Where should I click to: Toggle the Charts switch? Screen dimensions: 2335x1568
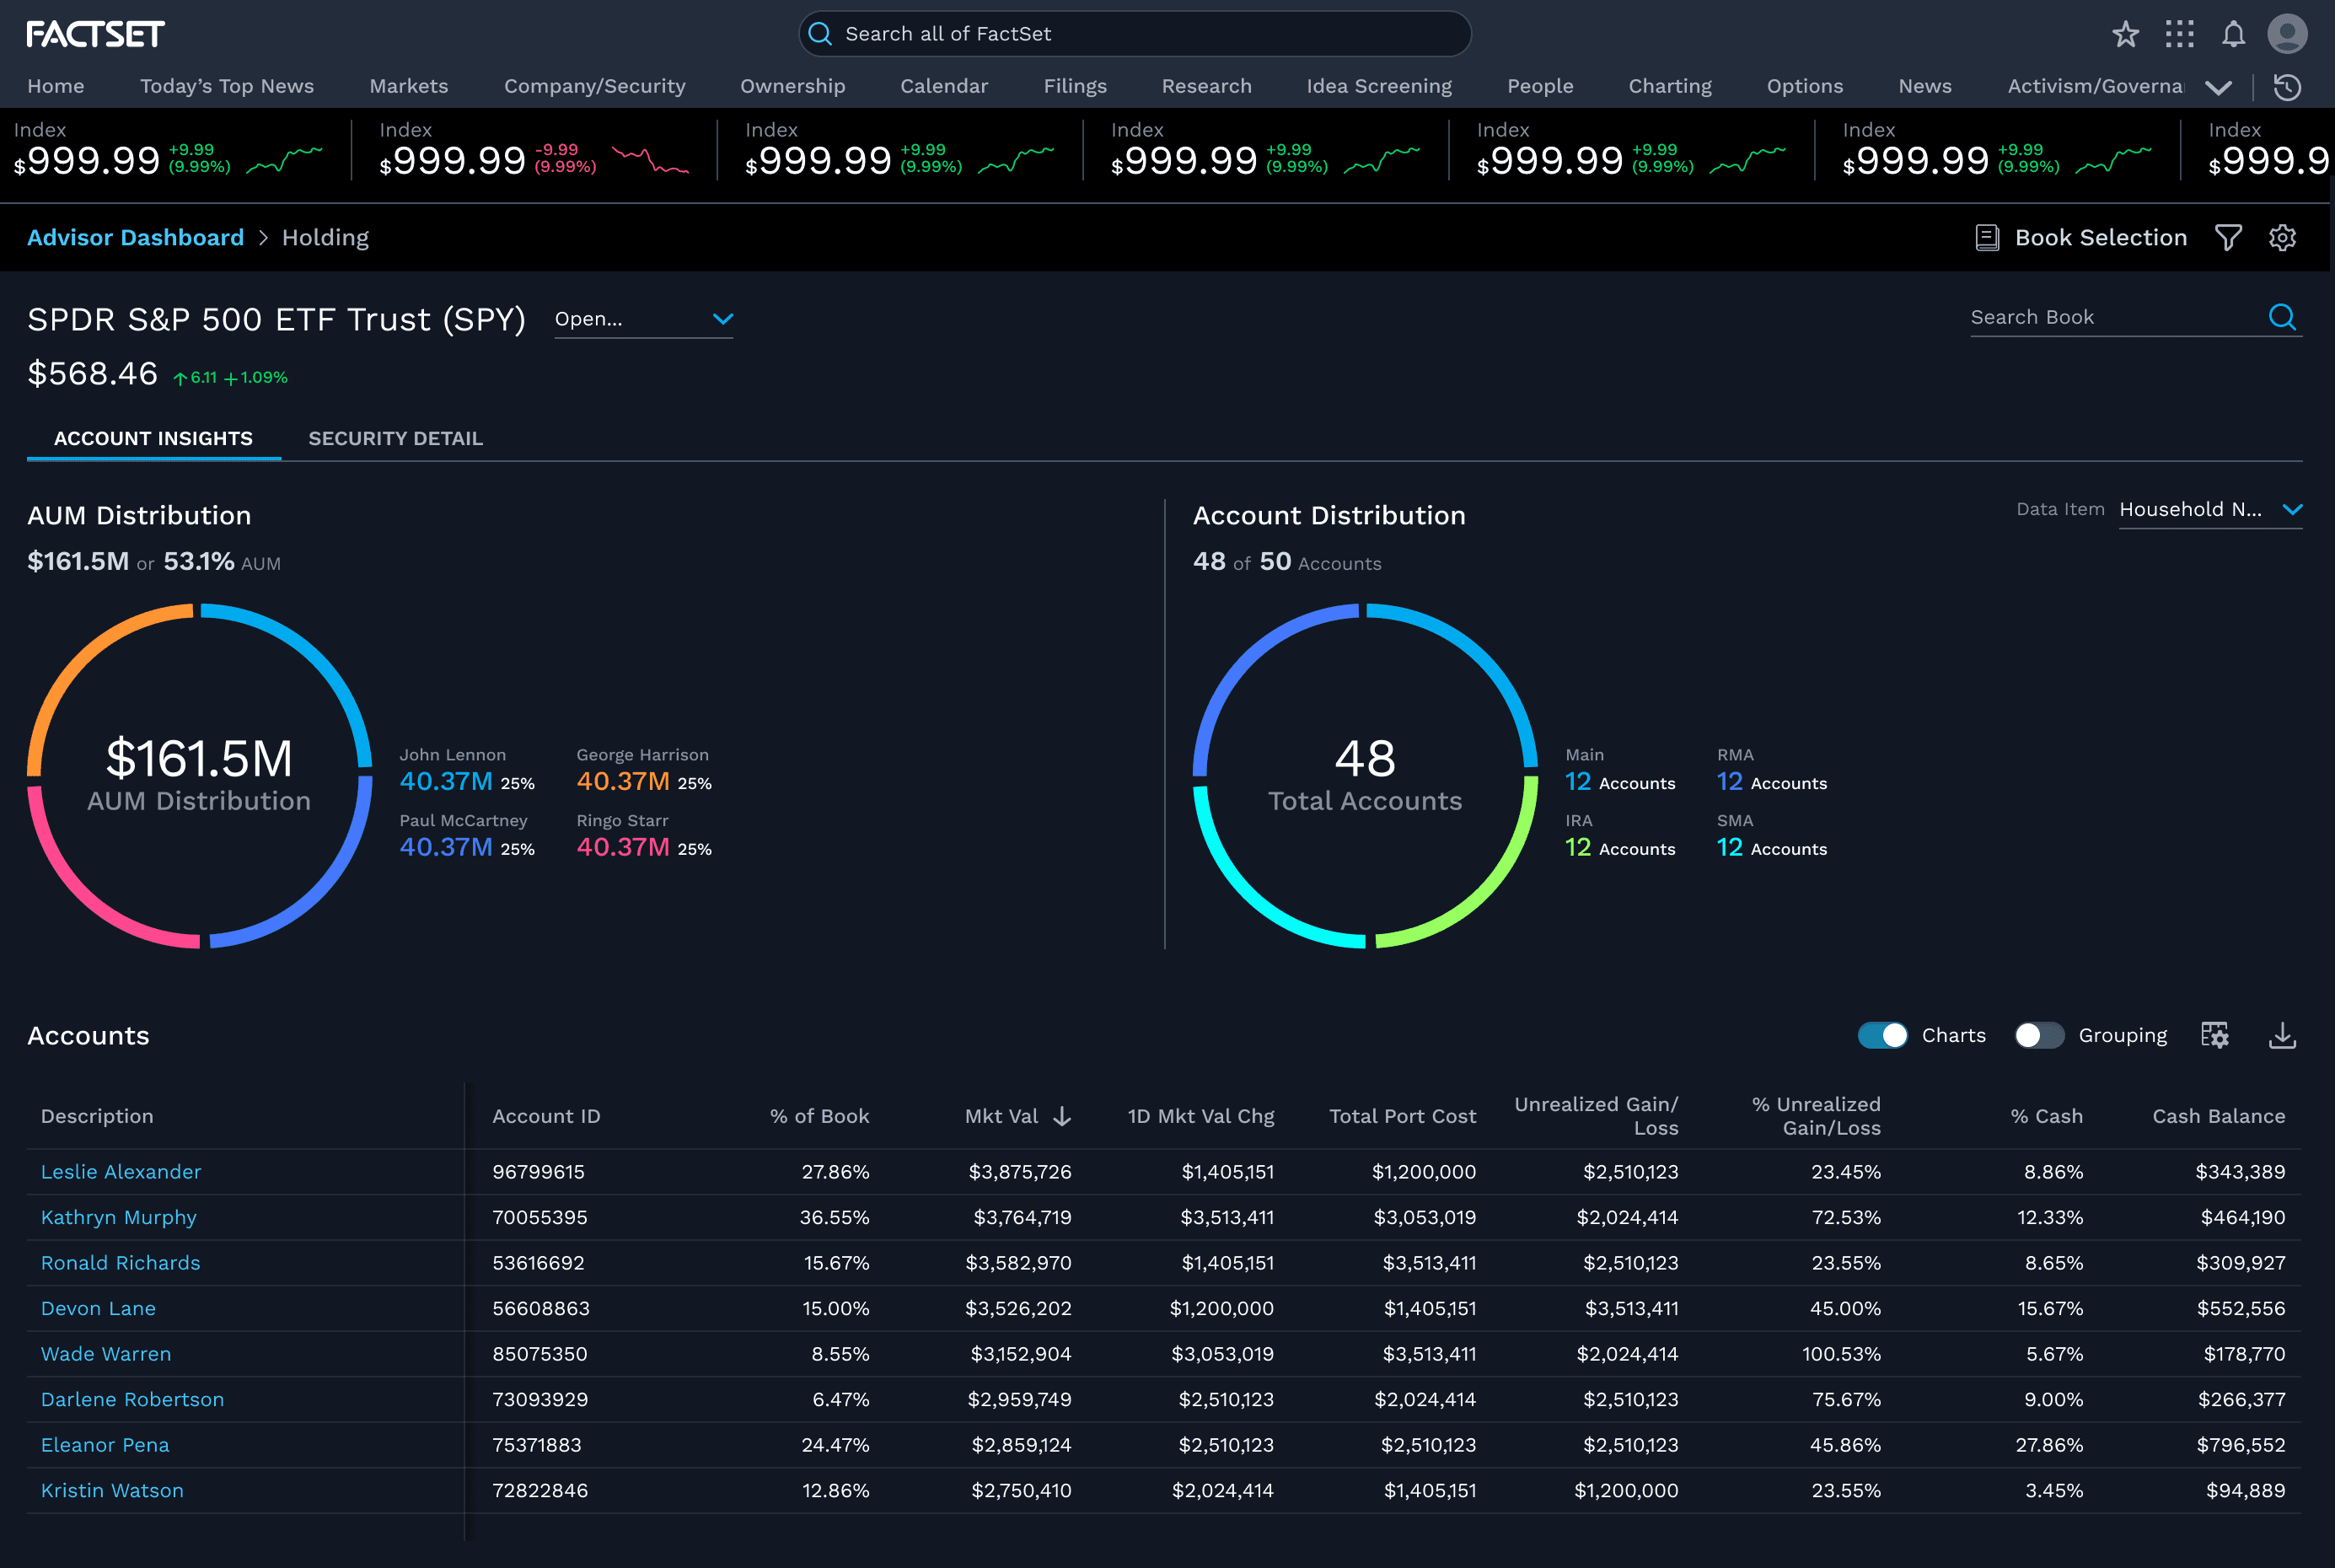tap(1882, 1035)
